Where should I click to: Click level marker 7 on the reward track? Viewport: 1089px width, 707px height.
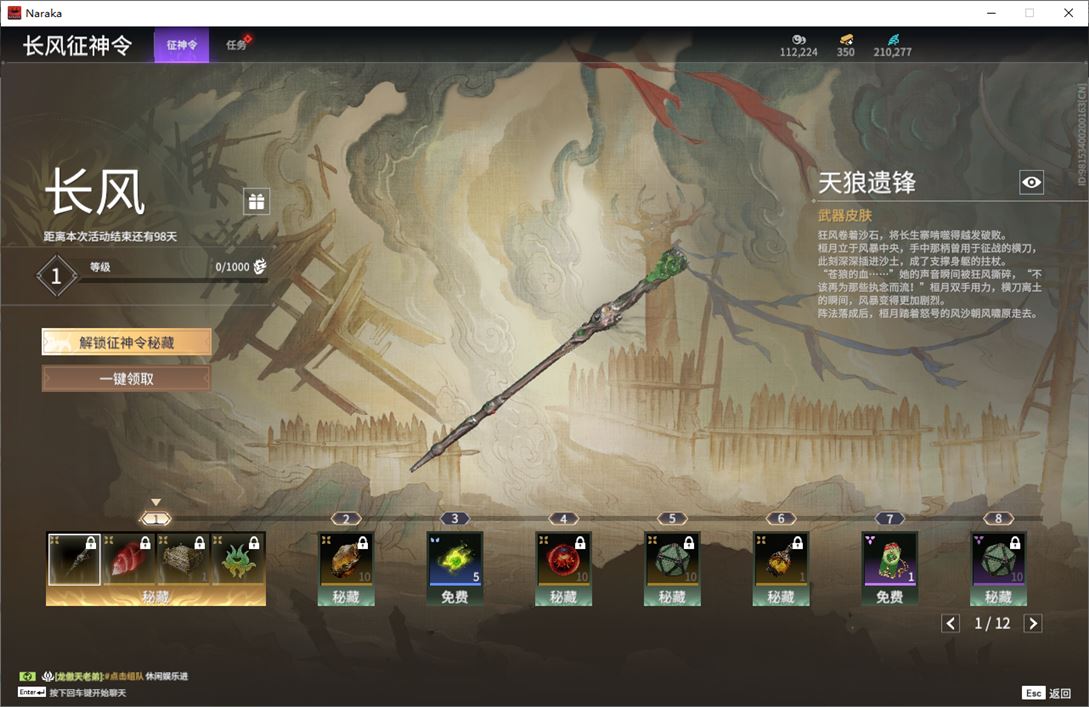890,519
